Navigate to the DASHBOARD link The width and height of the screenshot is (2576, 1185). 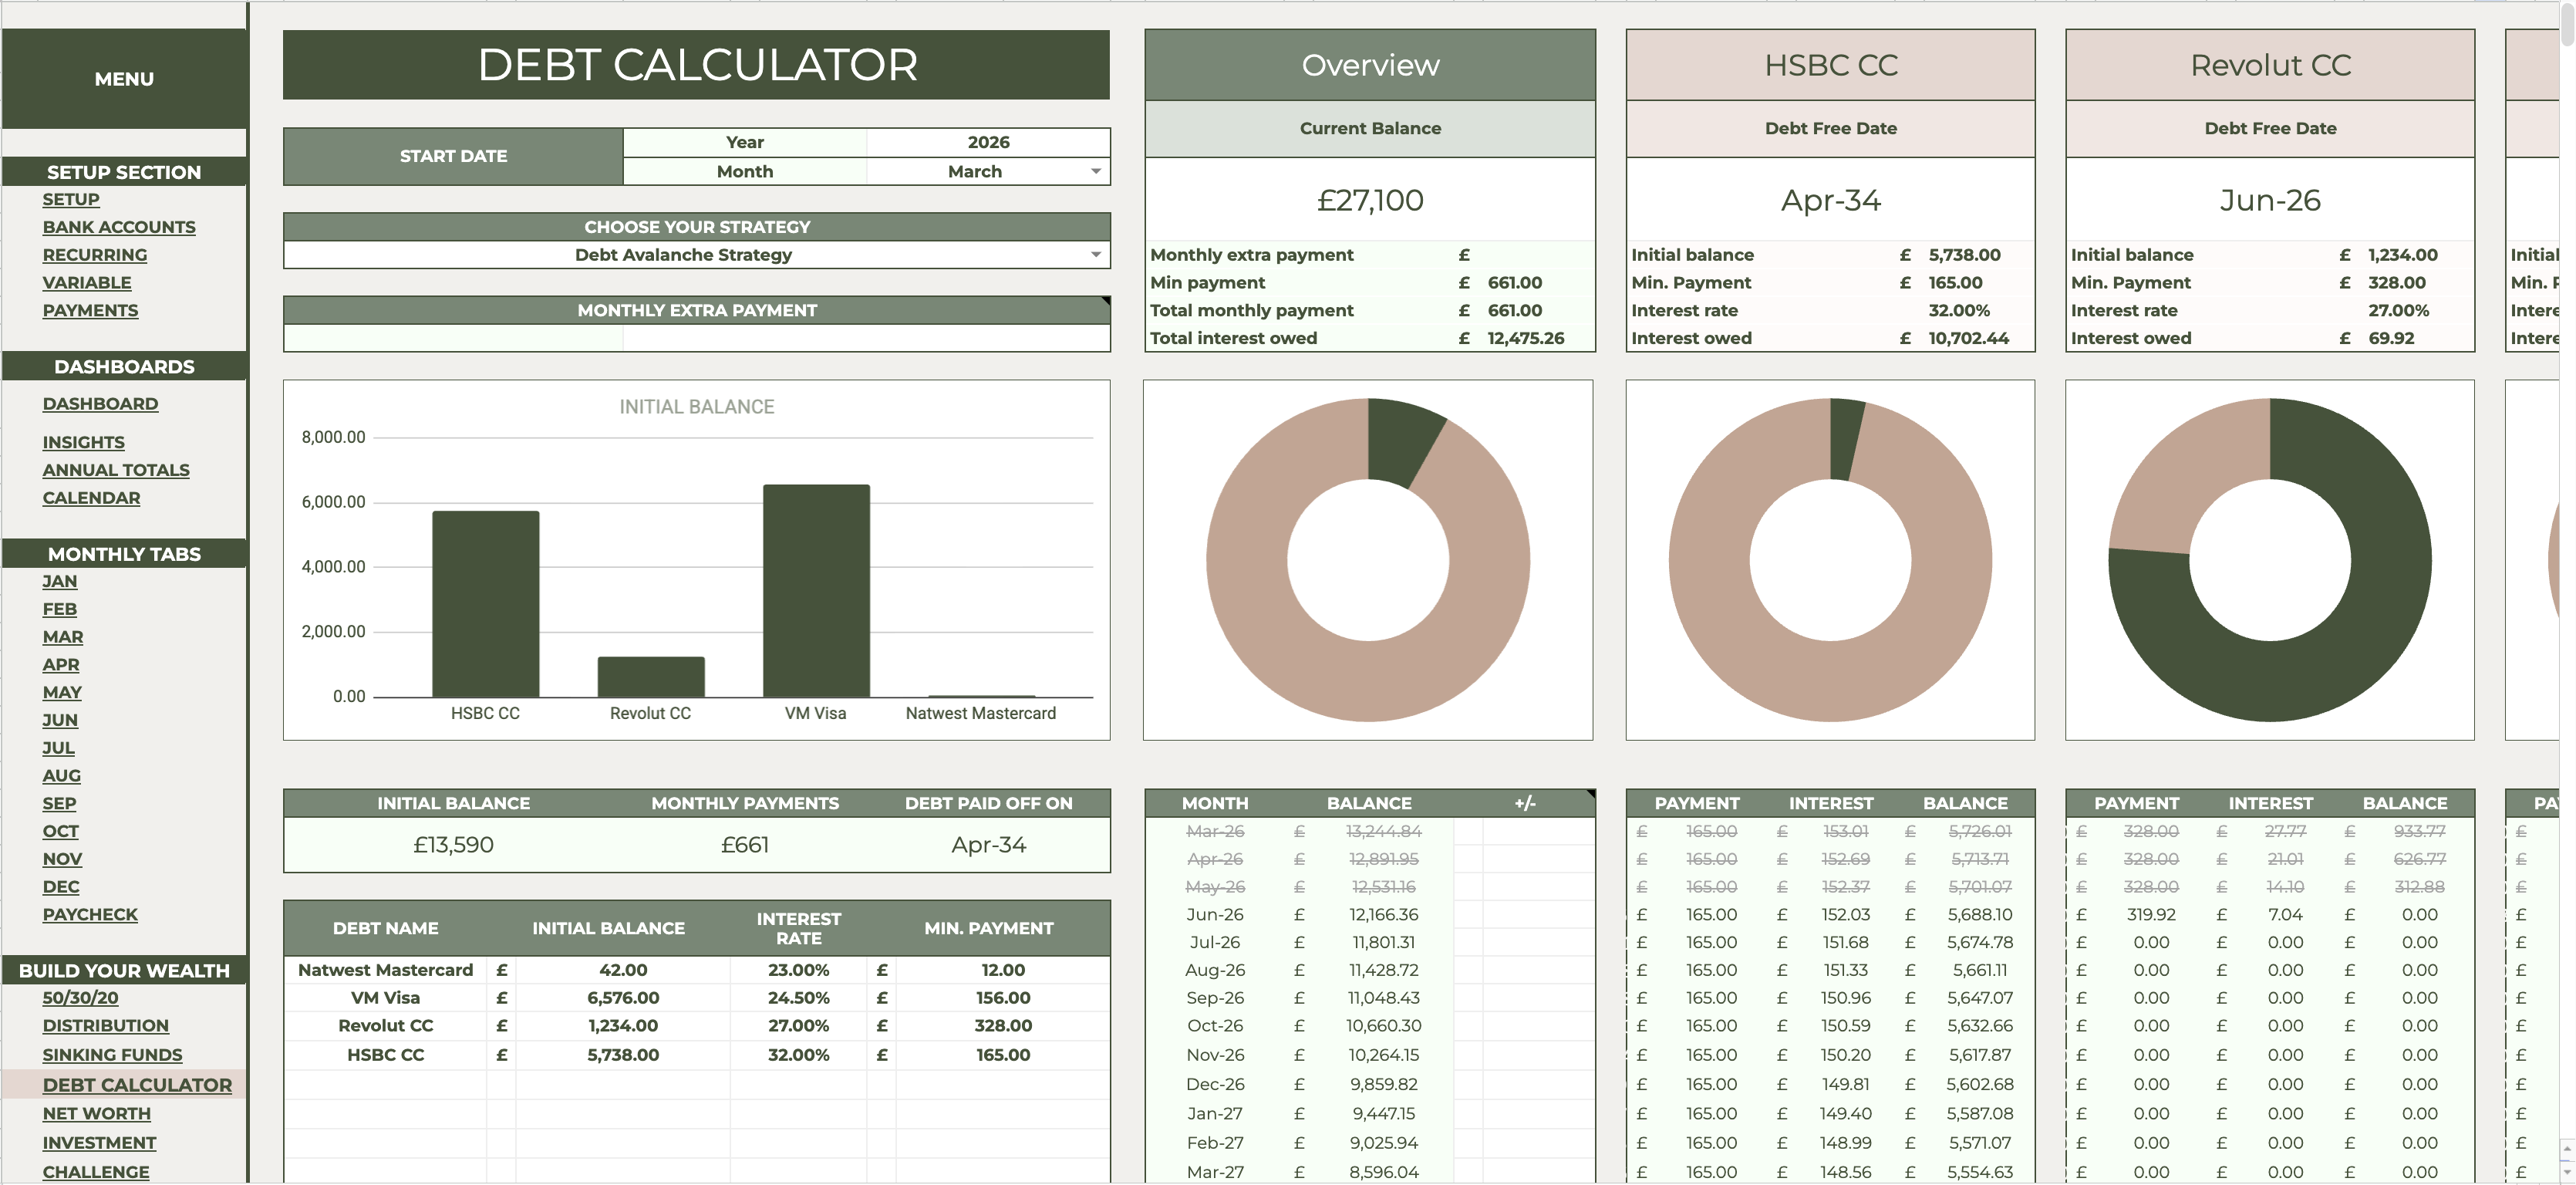[x=100, y=404]
